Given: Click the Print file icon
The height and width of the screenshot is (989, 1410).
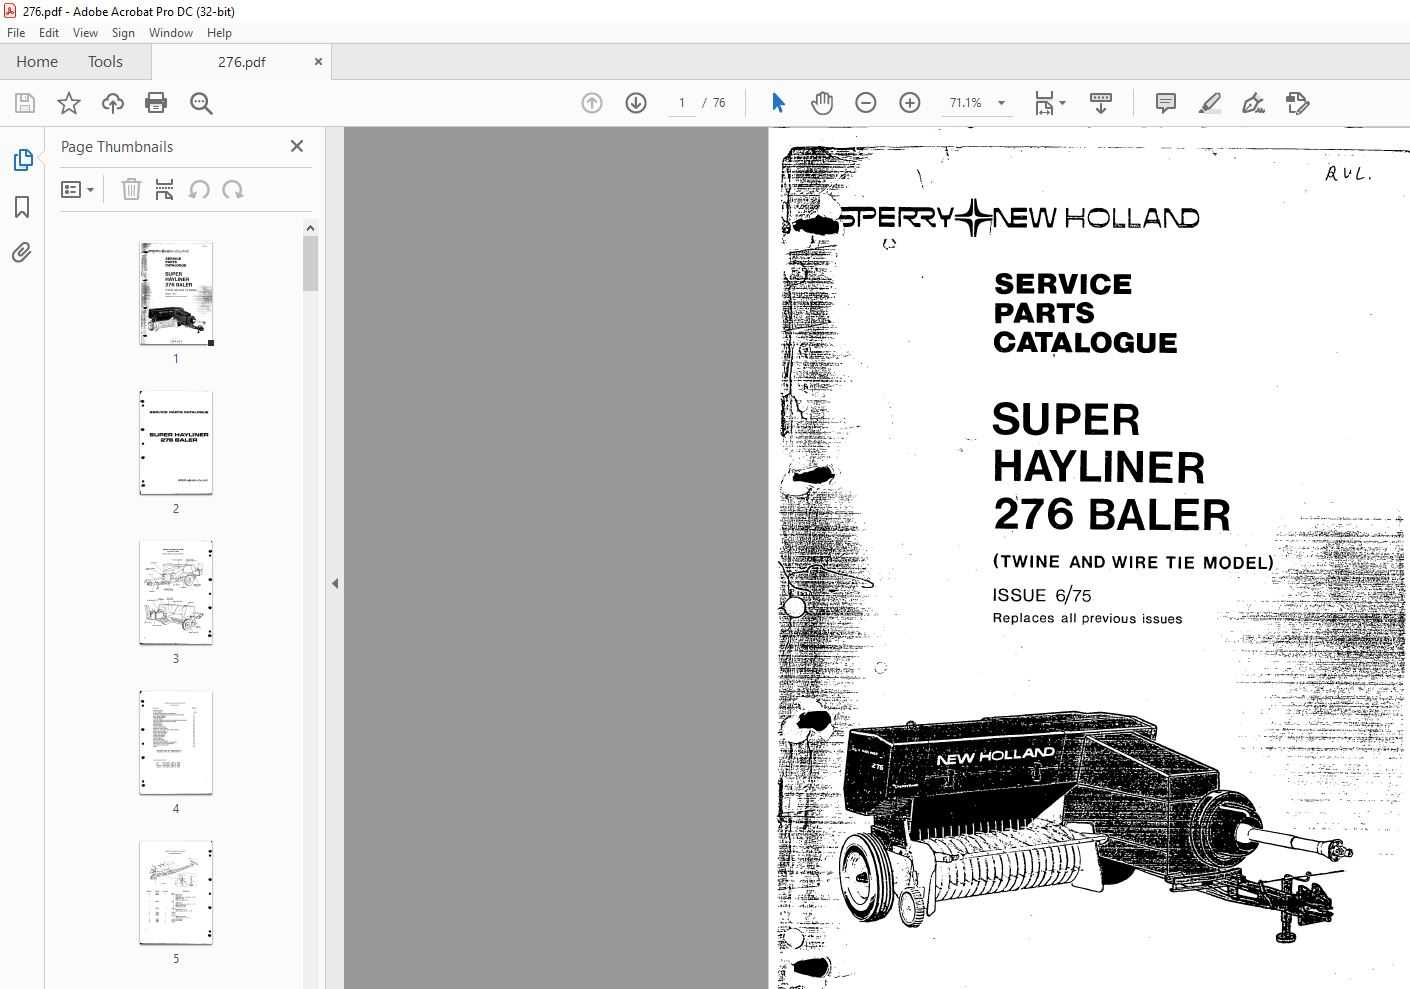Looking at the screenshot, I should [156, 103].
